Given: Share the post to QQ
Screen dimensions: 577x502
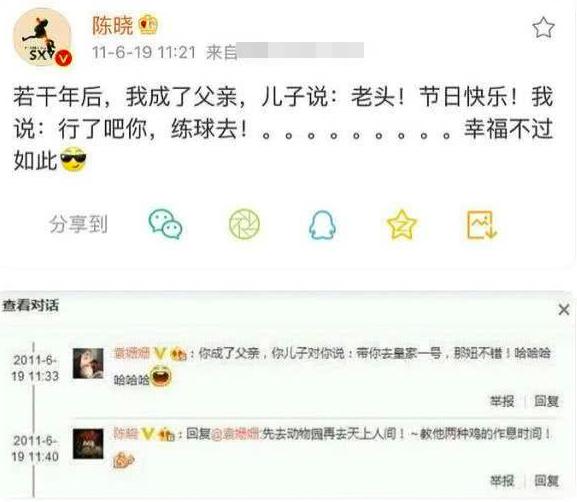Looking at the screenshot, I should (x=322, y=225).
